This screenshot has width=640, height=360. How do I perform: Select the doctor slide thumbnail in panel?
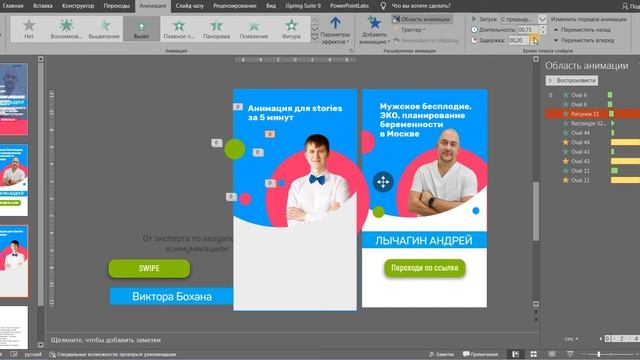(x=14, y=180)
